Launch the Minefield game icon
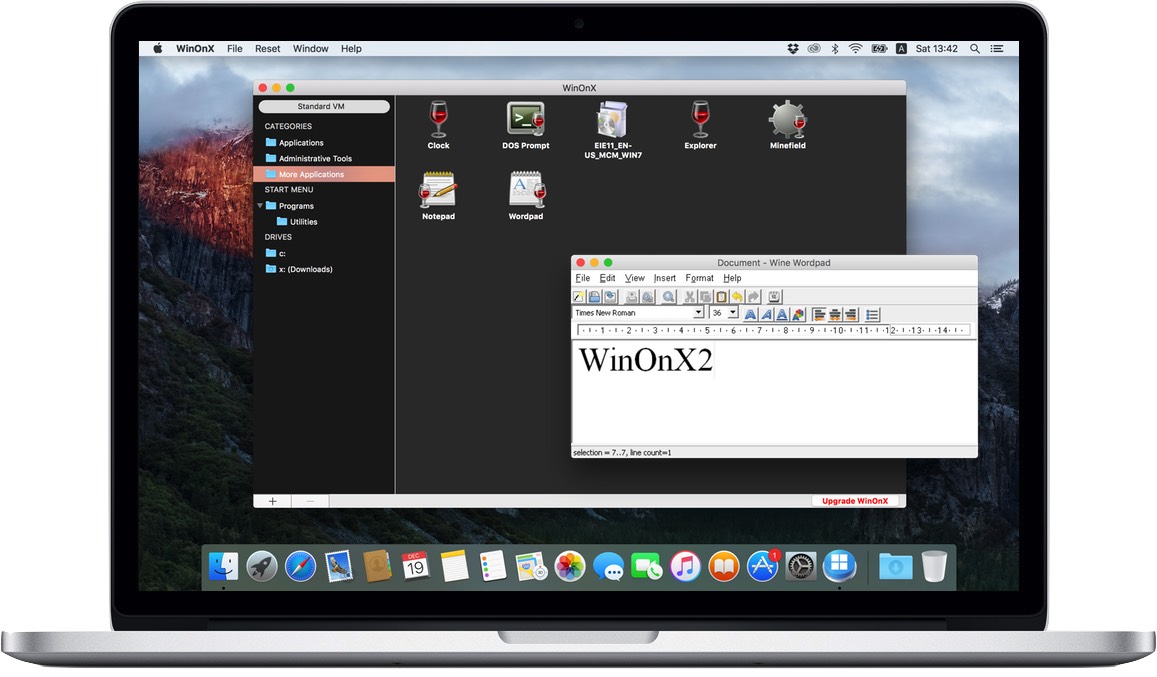 (787, 119)
